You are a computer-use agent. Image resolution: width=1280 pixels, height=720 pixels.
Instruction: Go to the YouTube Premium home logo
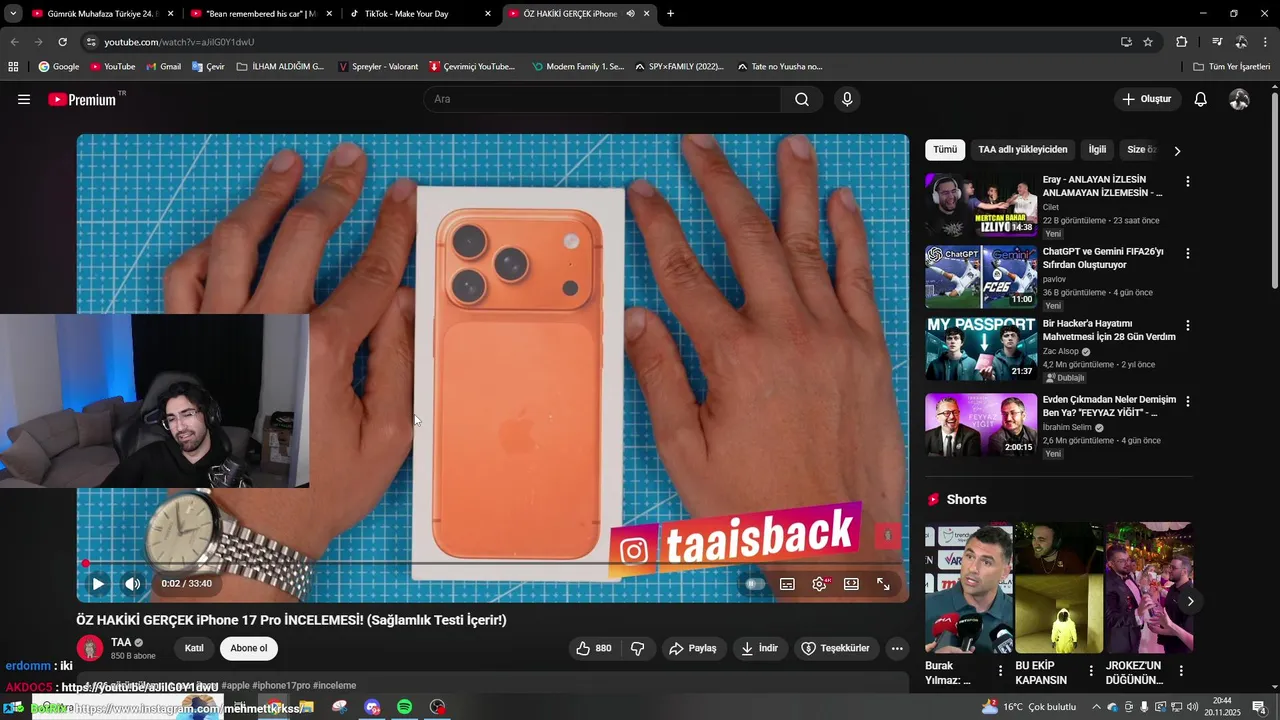tap(83, 99)
